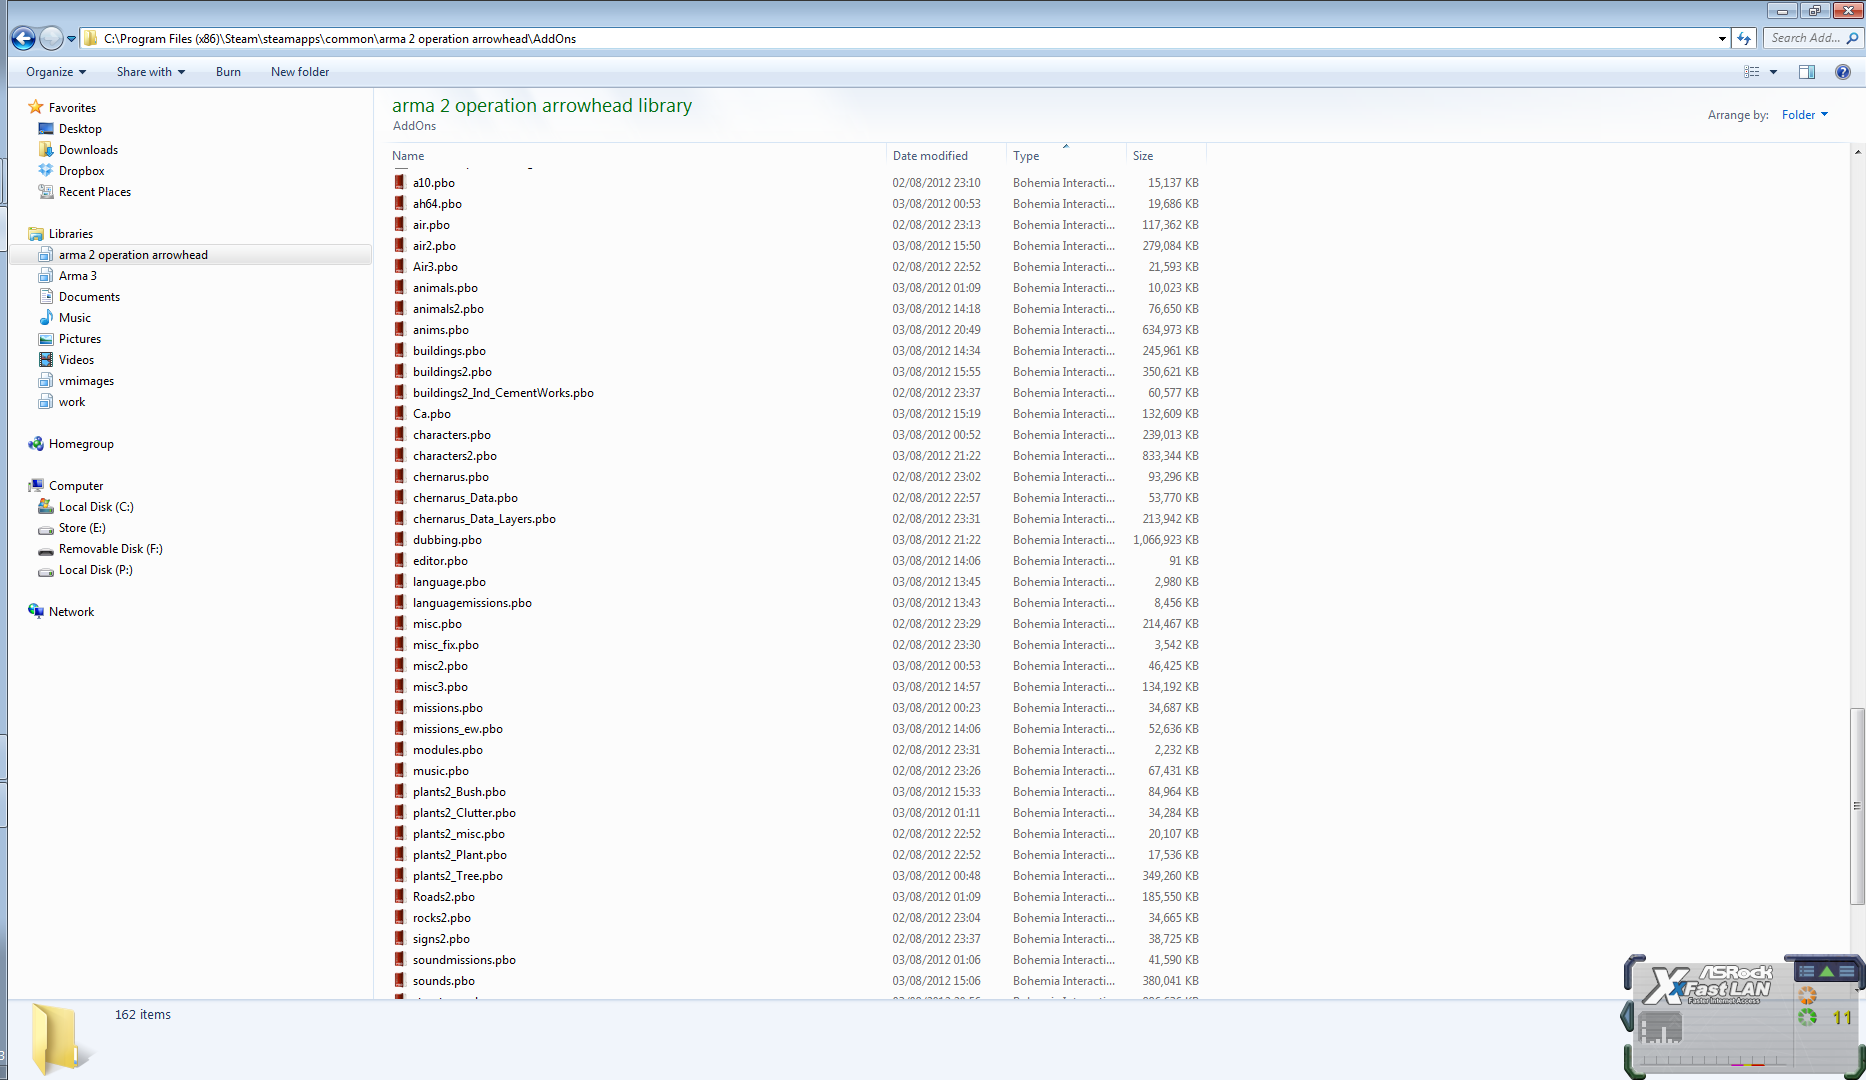Sort by the Size column header

(1166, 156)
